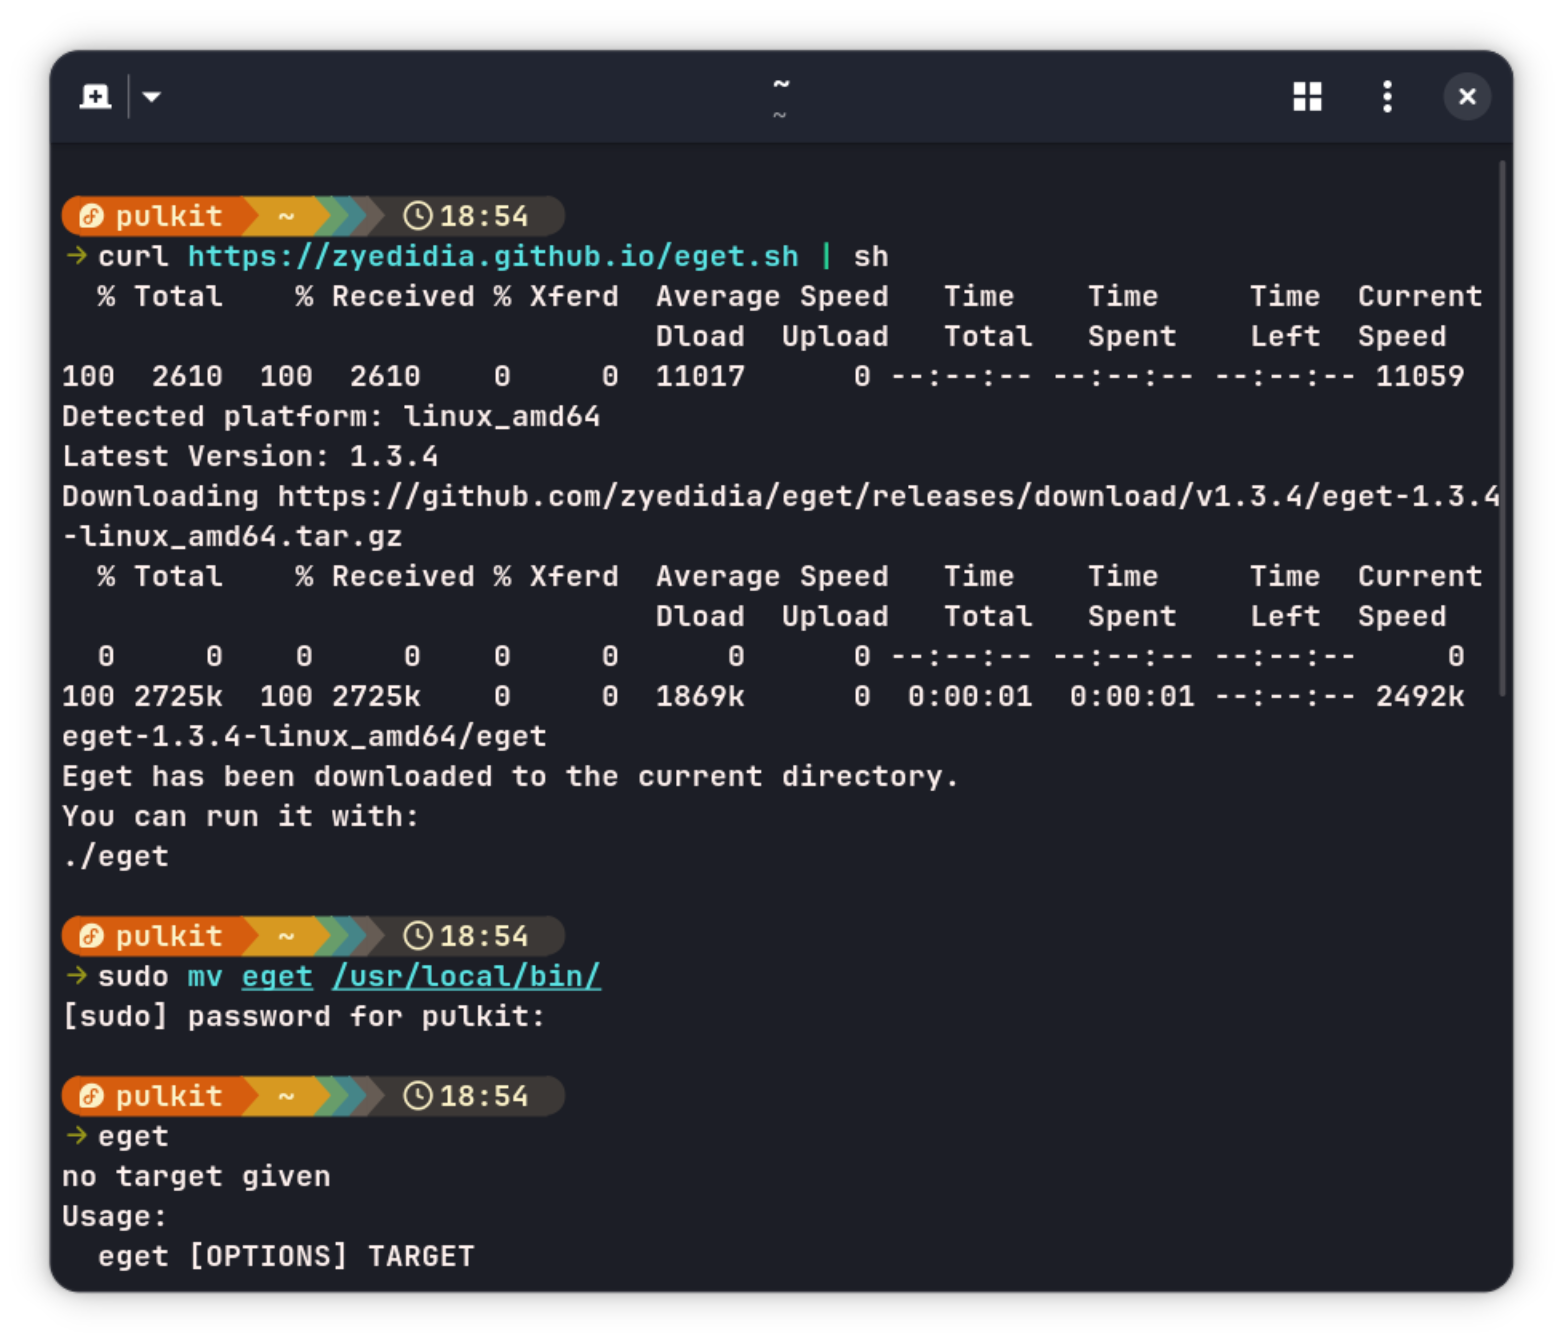Click the 'eget [OPTIONS] TARGET' usage line
Screen dimensions: 1564x1342
[286, 1257]
